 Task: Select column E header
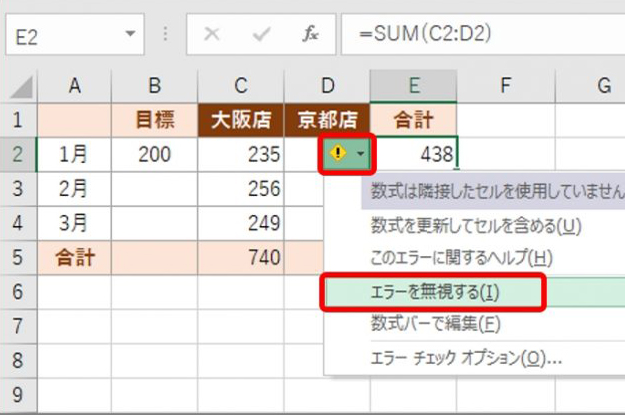tap(414, 86)
